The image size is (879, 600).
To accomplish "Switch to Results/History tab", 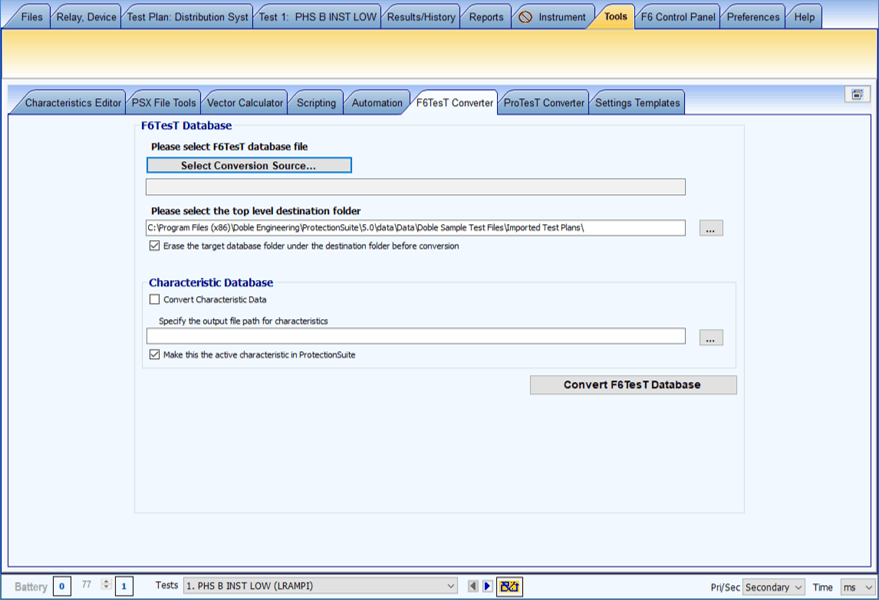I will click(x=421, y=17).
